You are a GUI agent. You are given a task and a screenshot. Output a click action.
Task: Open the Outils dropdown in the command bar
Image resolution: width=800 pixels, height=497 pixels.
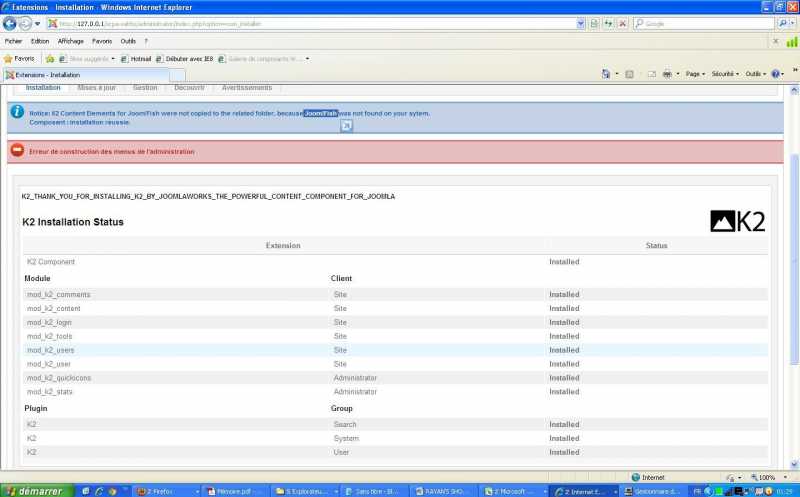[x=756, y=74]
